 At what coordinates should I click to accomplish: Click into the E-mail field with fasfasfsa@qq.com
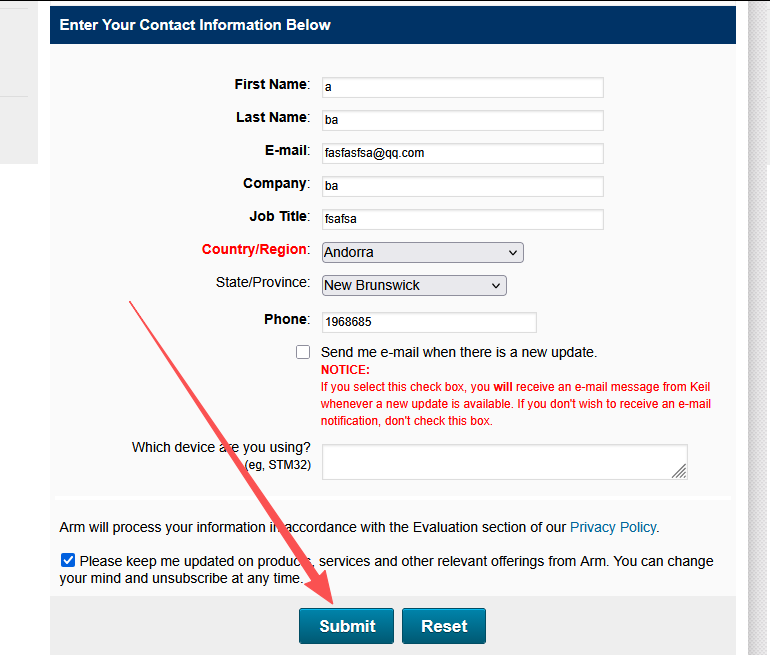(x=463, y=153)
